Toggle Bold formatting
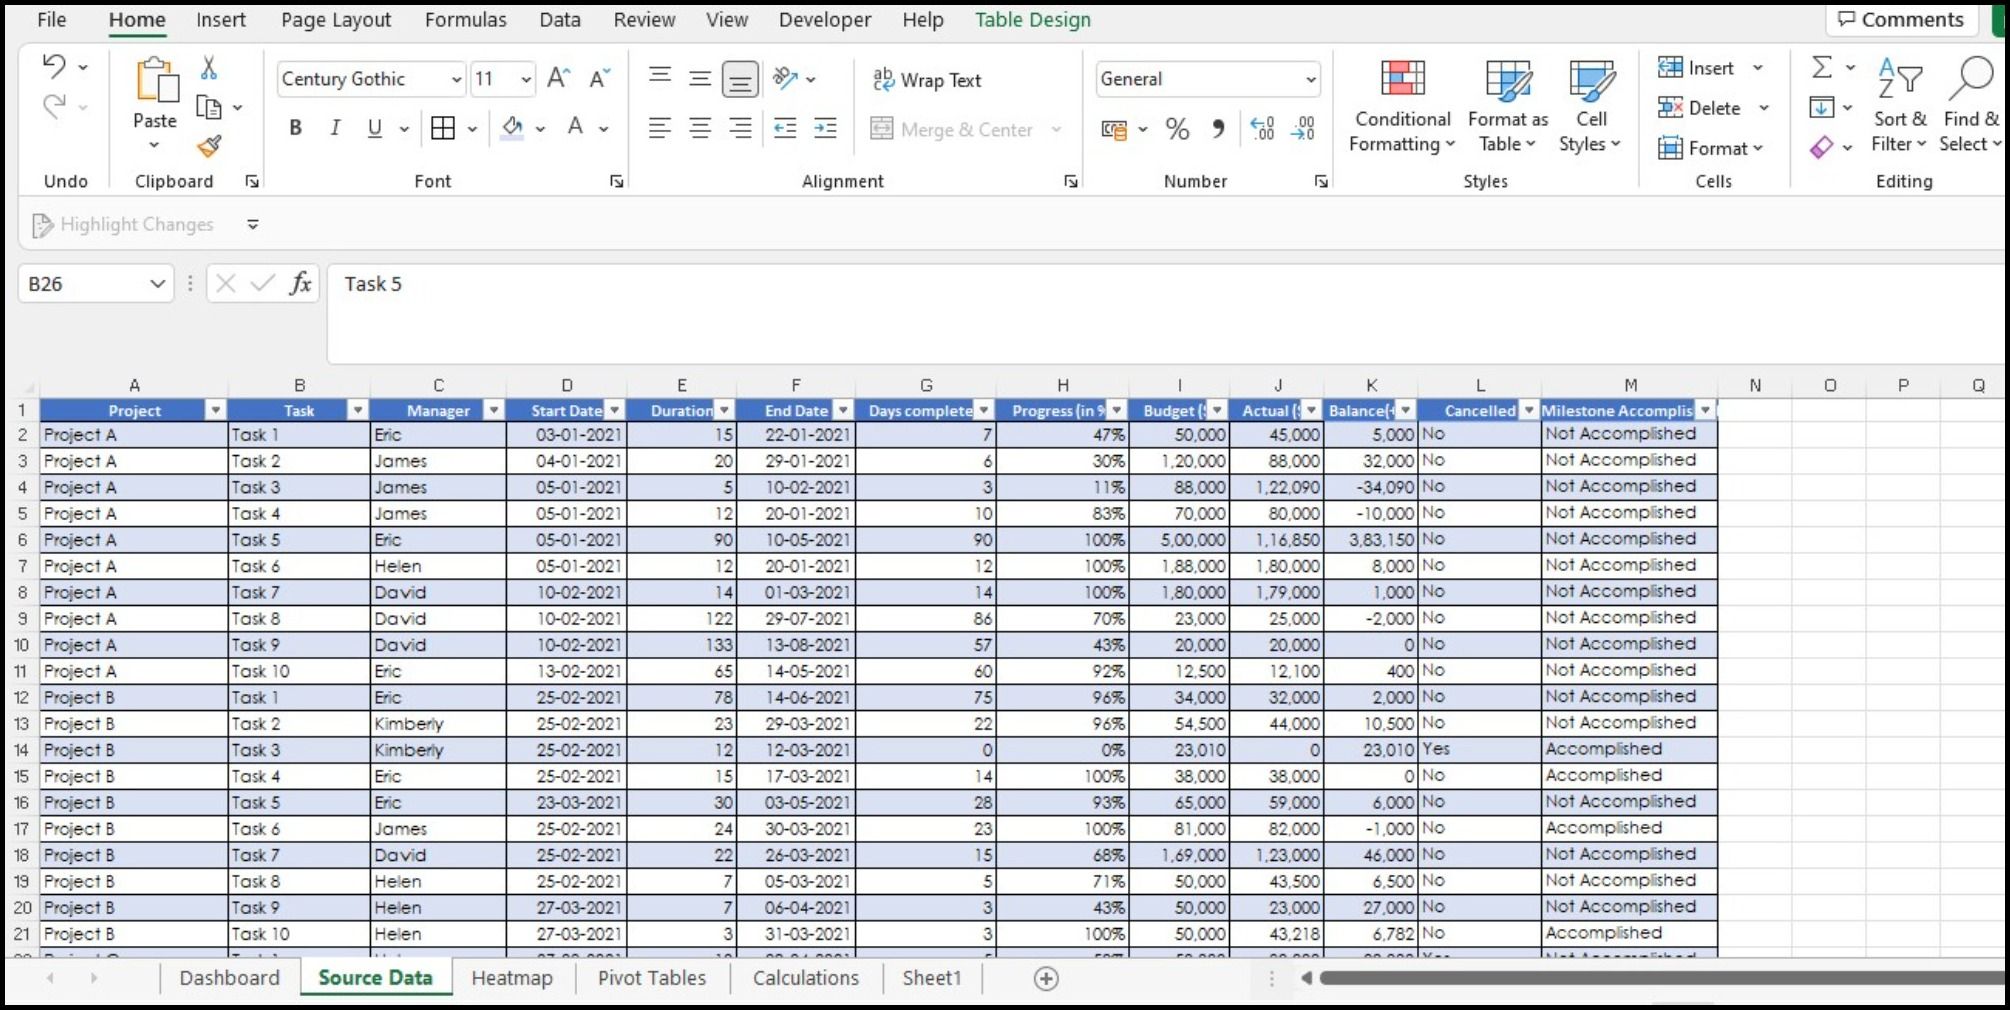Screen dimensions: 2010x1010 295,128
